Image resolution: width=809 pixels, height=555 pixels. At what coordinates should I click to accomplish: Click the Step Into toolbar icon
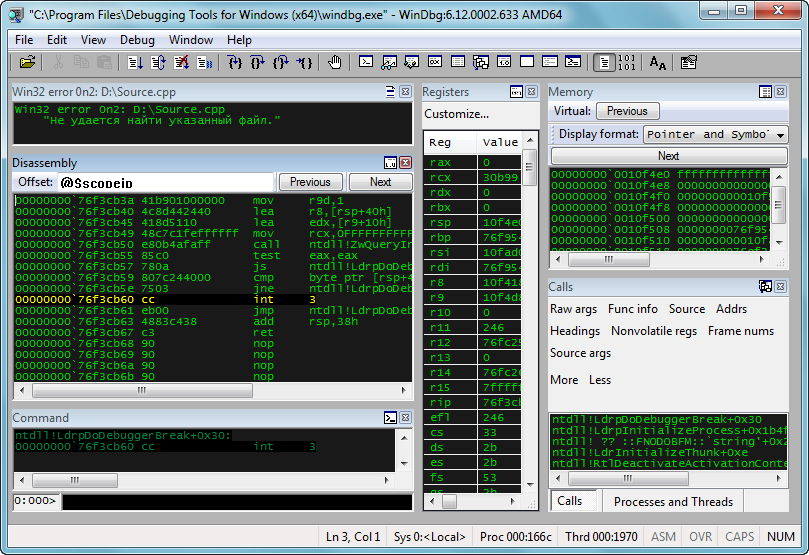(x=235, y=62)
